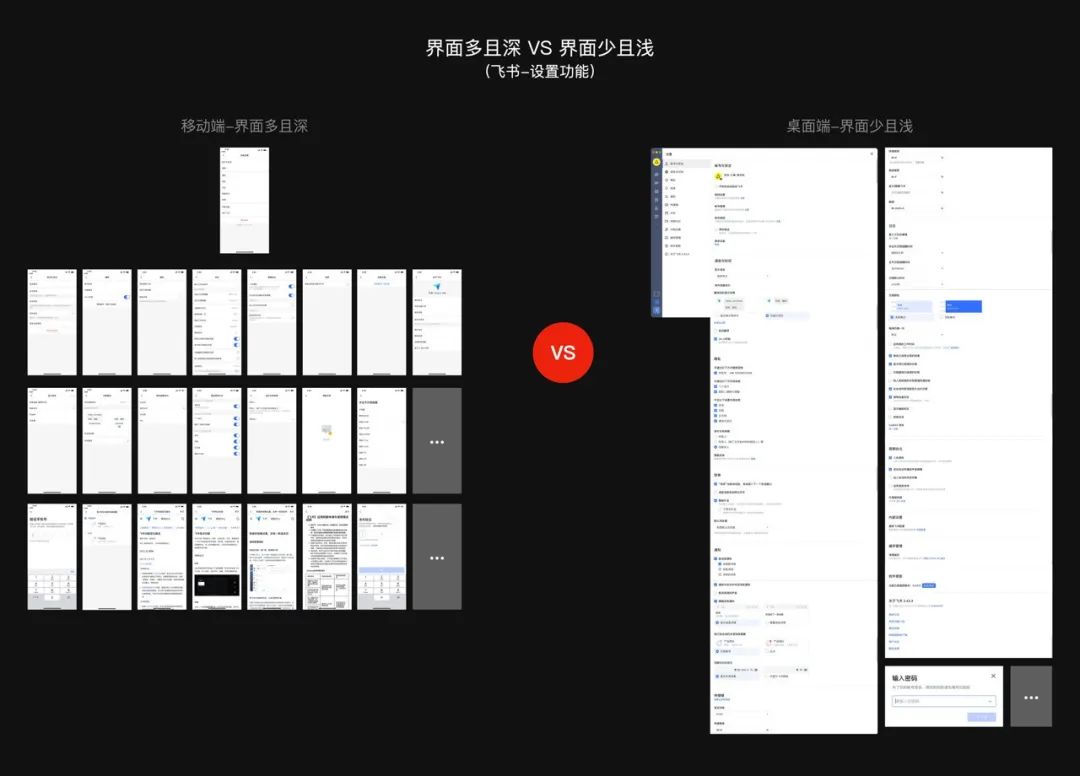1080x776 pixels.
Task: Open the 显示语言 display language dropdown
Action: (x=742, y=275)
